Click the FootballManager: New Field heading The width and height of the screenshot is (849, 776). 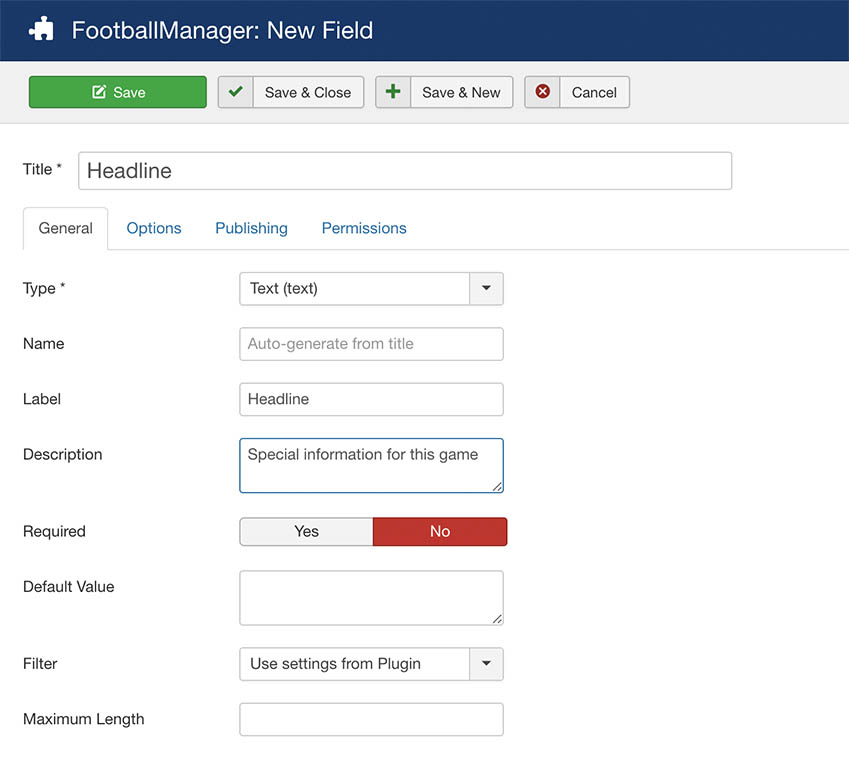coord(222,30)
